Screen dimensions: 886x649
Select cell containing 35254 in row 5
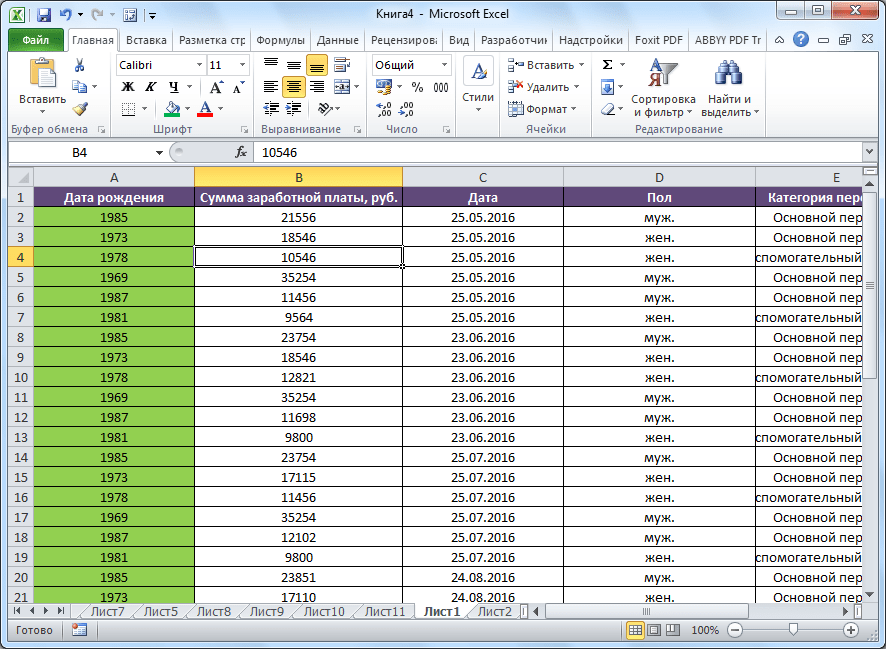click(298, 277)
